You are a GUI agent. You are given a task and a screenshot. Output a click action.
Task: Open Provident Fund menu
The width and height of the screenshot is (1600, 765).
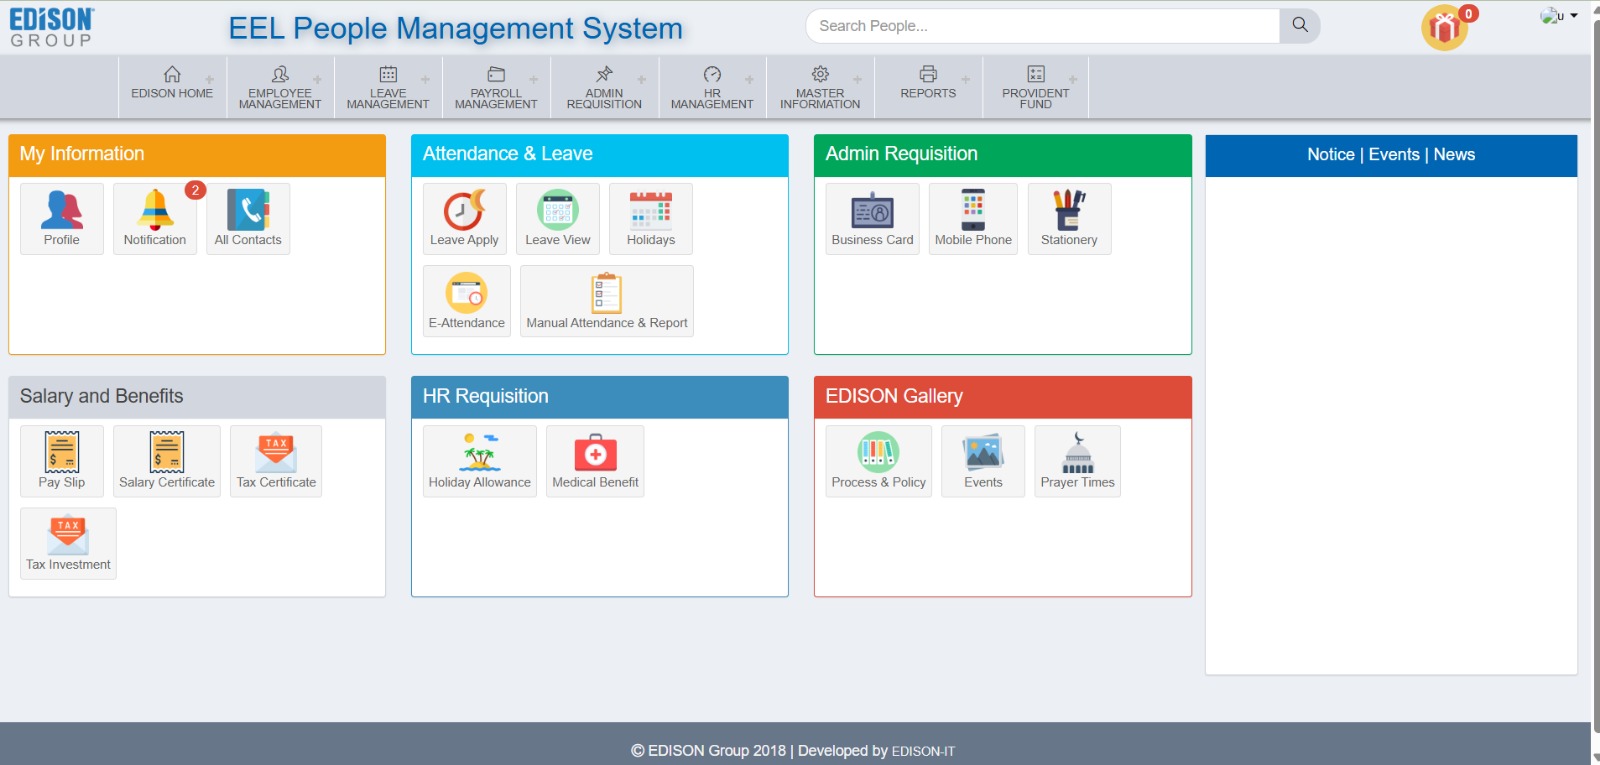pos(1036,88)
